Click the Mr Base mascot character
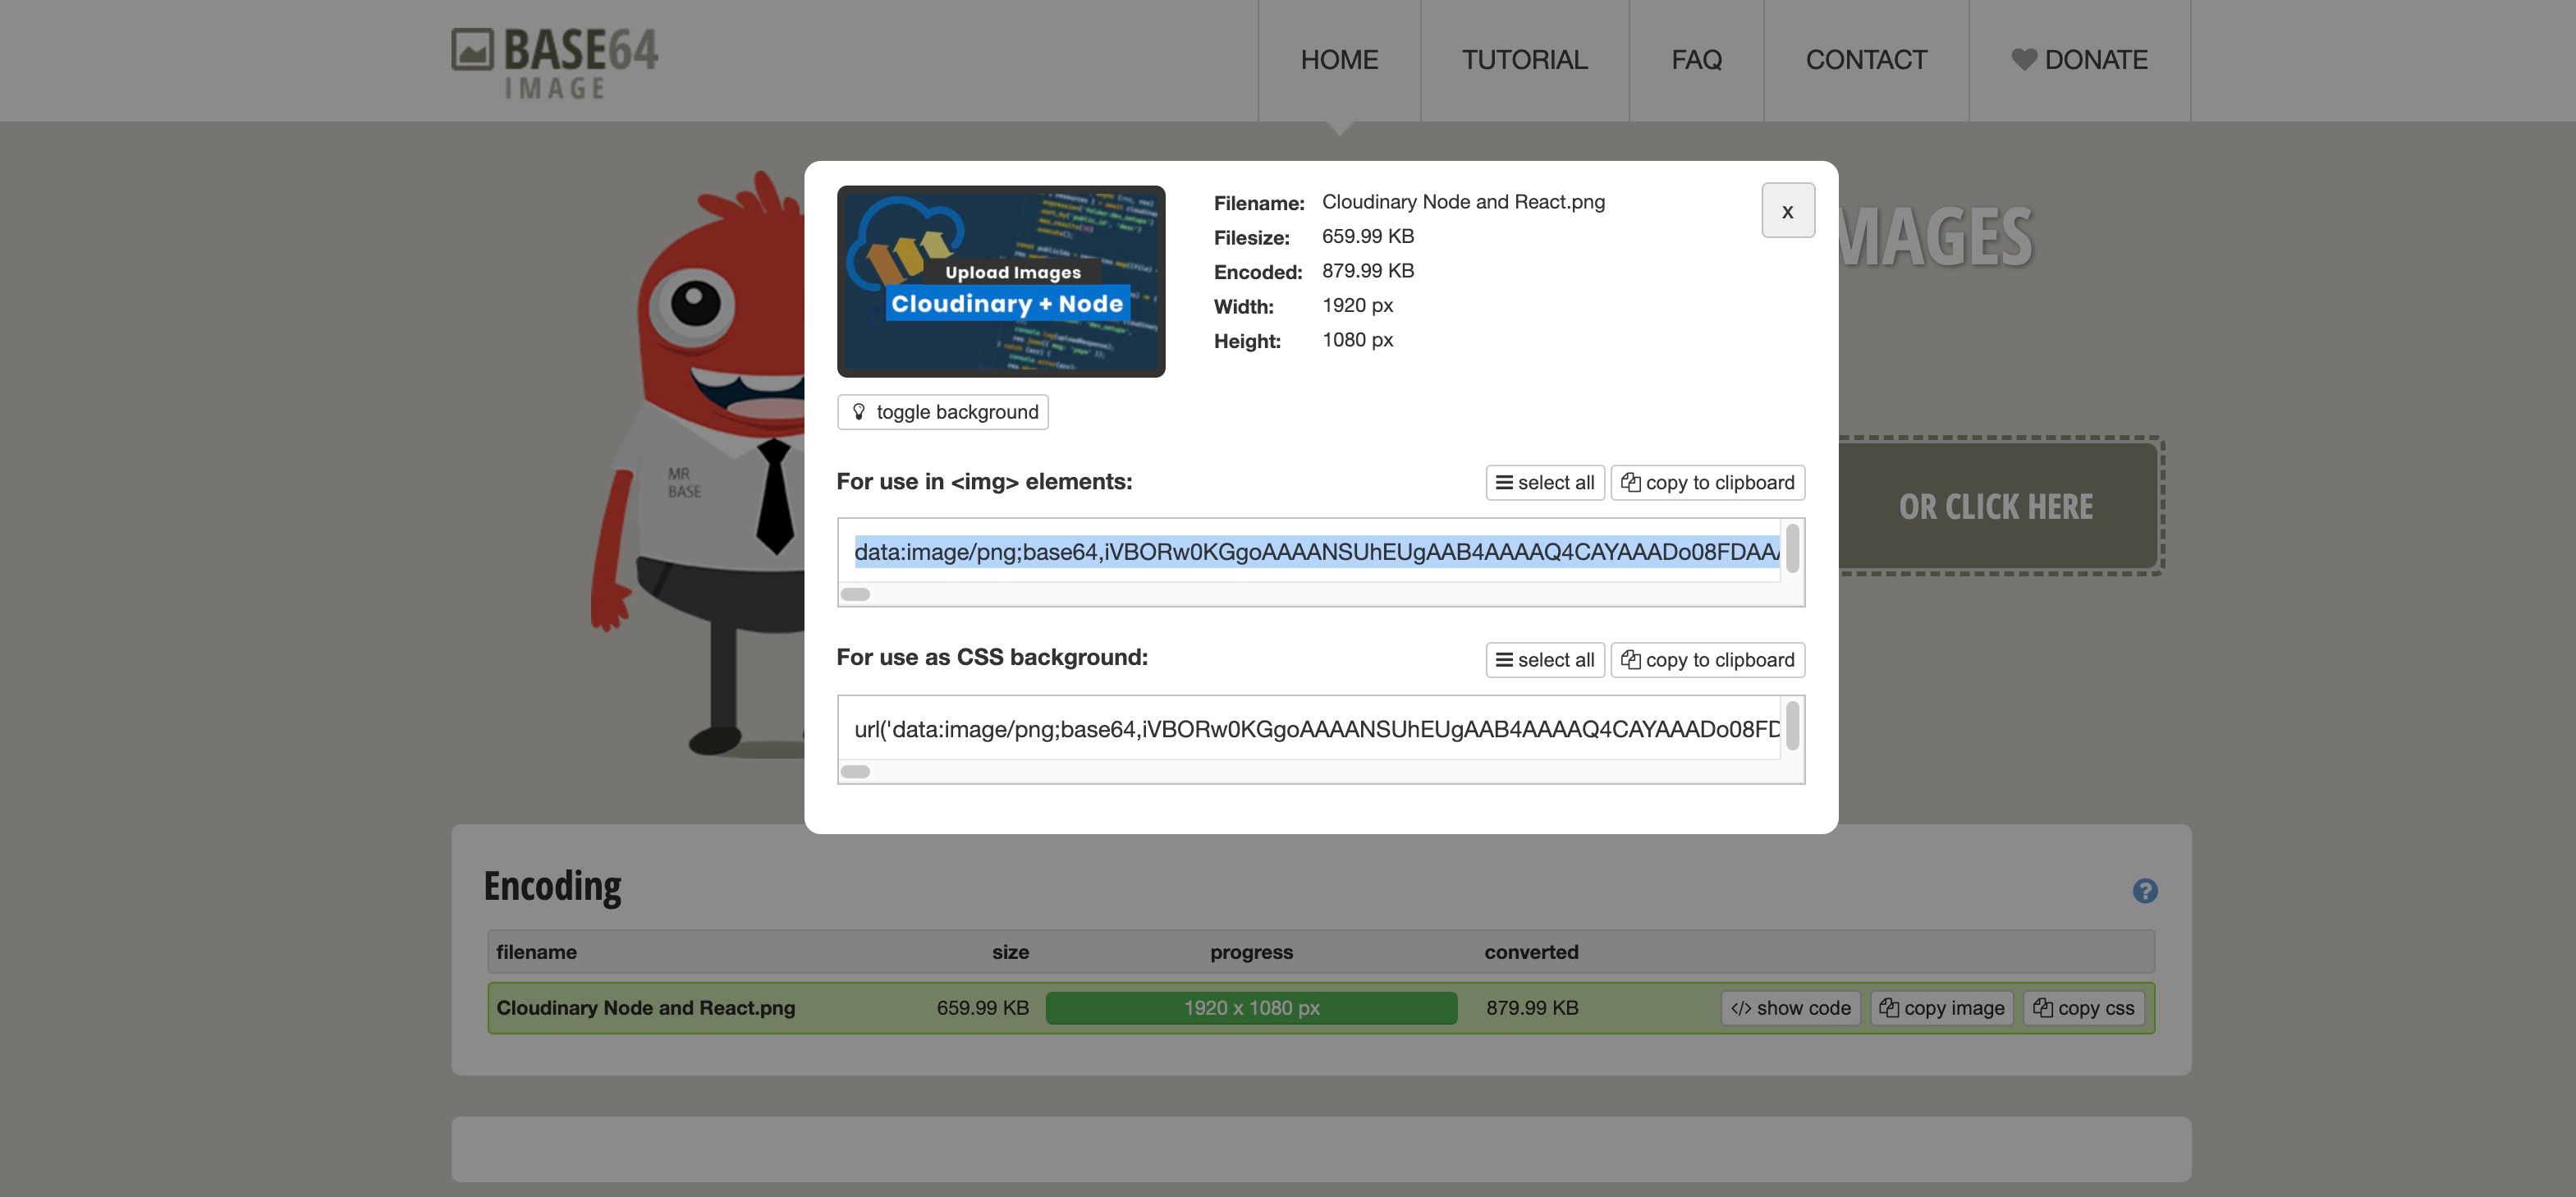 [x=698, y=465]
